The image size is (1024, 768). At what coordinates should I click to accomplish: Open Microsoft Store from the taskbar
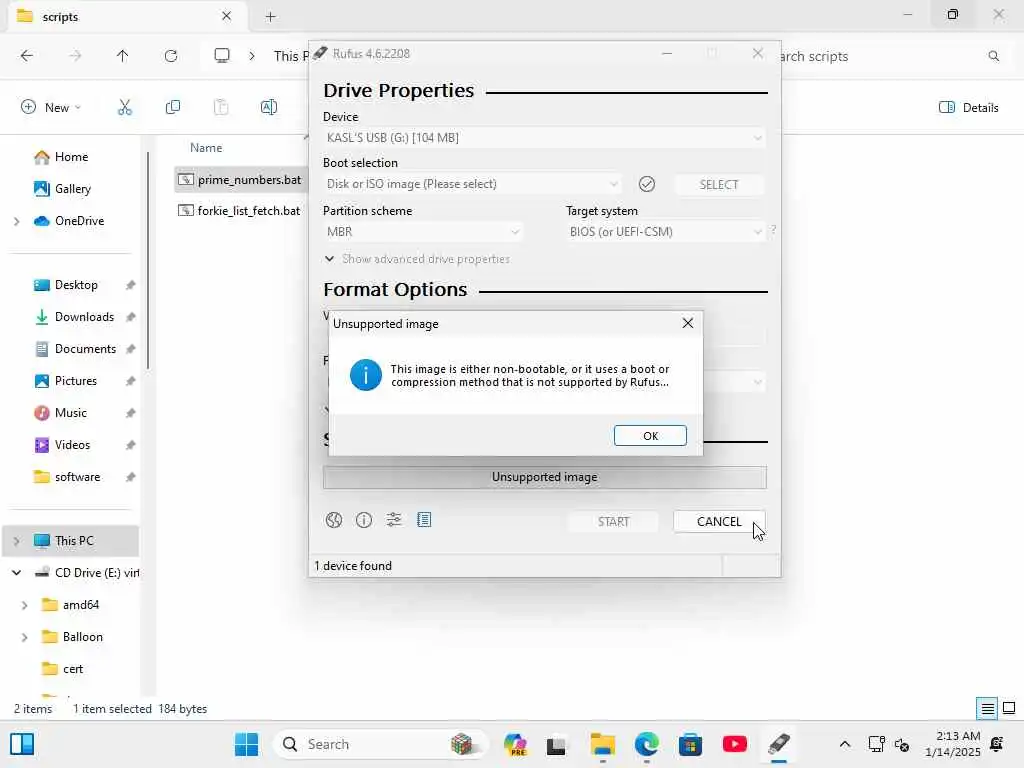690,744
